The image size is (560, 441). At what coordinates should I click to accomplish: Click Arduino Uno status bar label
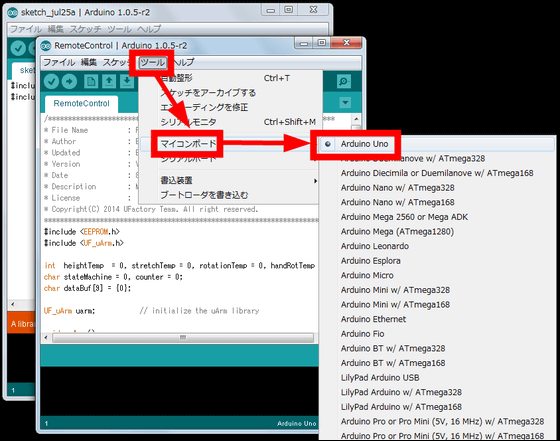pos(296,424)
